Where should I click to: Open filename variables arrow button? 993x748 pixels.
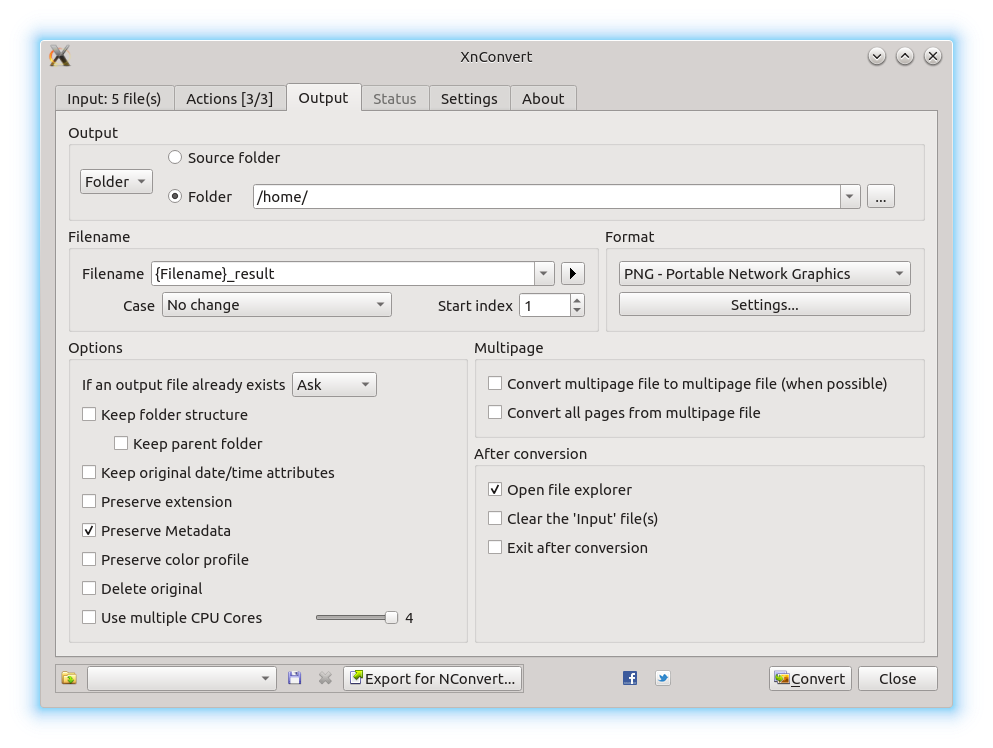572,274
